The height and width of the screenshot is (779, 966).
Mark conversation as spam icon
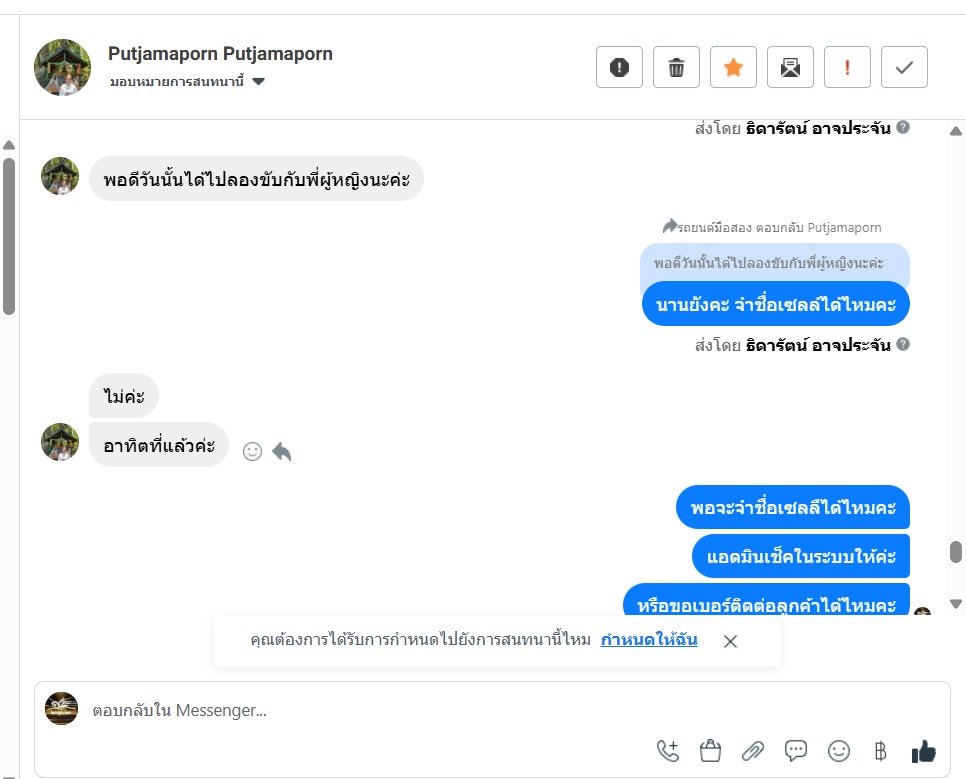(619, 67)
